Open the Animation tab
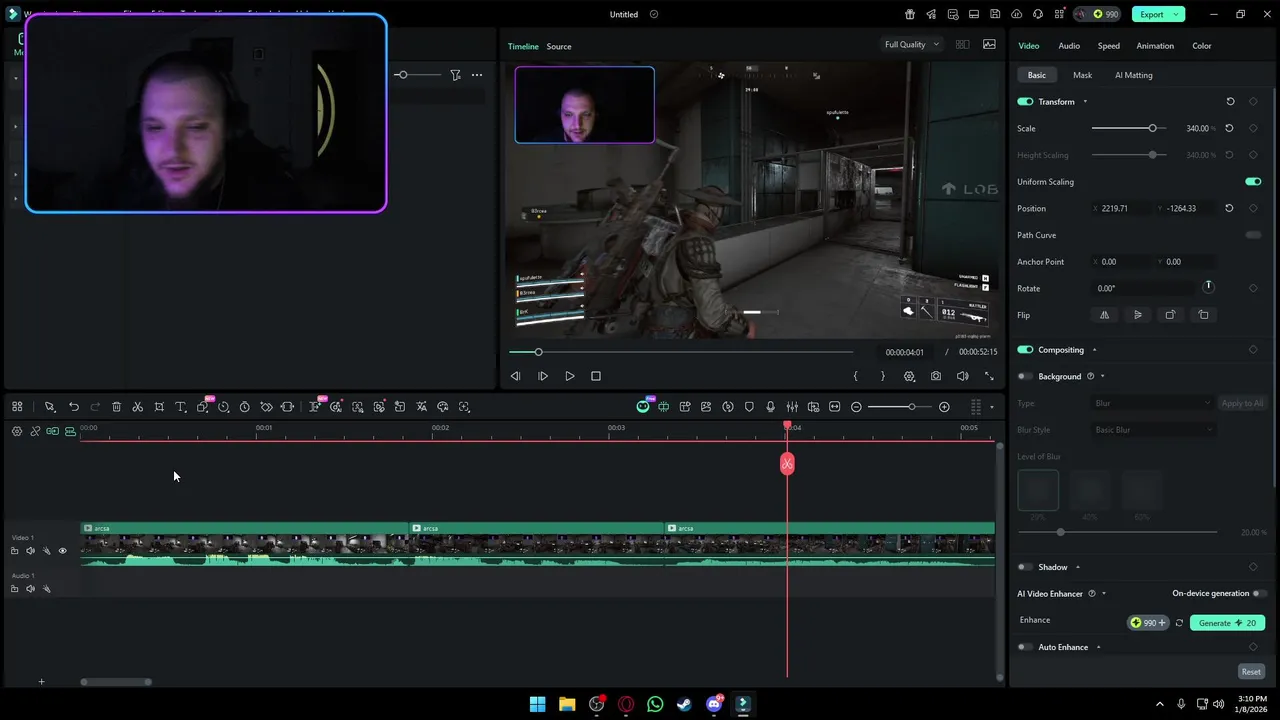 (x=1155, y=46)
